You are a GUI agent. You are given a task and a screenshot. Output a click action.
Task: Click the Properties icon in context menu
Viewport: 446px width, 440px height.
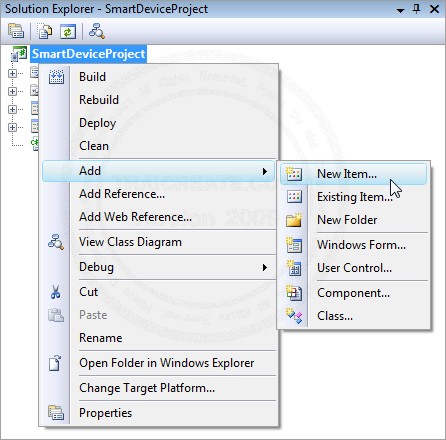click(x=56, y=412)
